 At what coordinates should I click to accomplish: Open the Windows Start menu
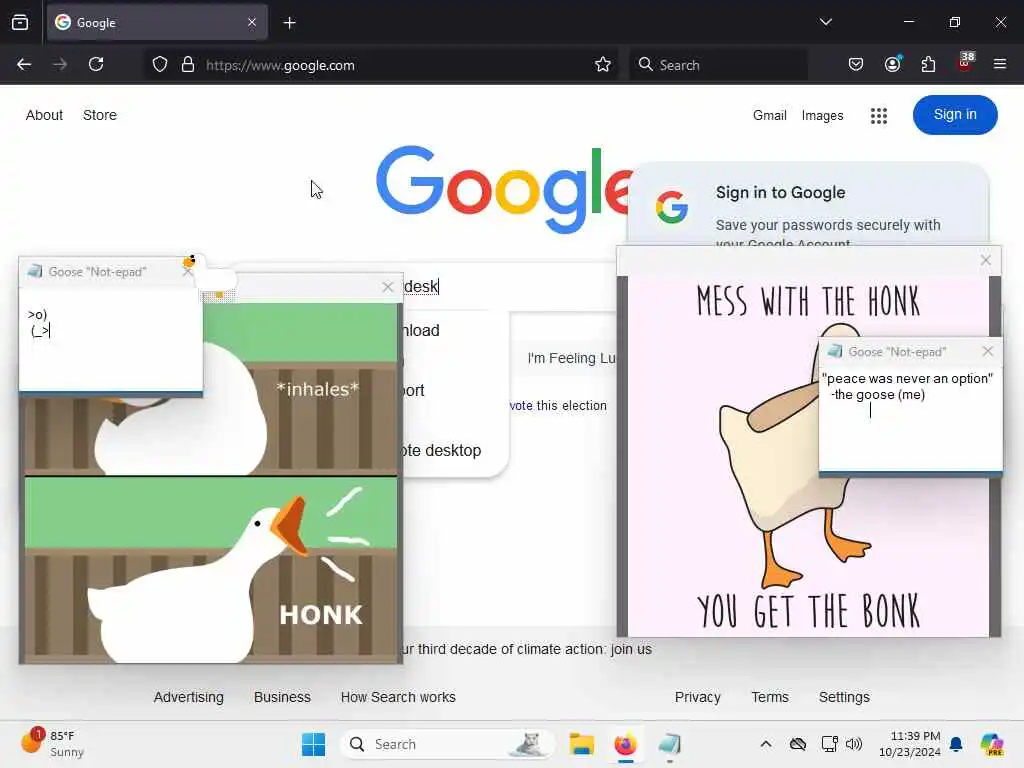tap(313, 744)
